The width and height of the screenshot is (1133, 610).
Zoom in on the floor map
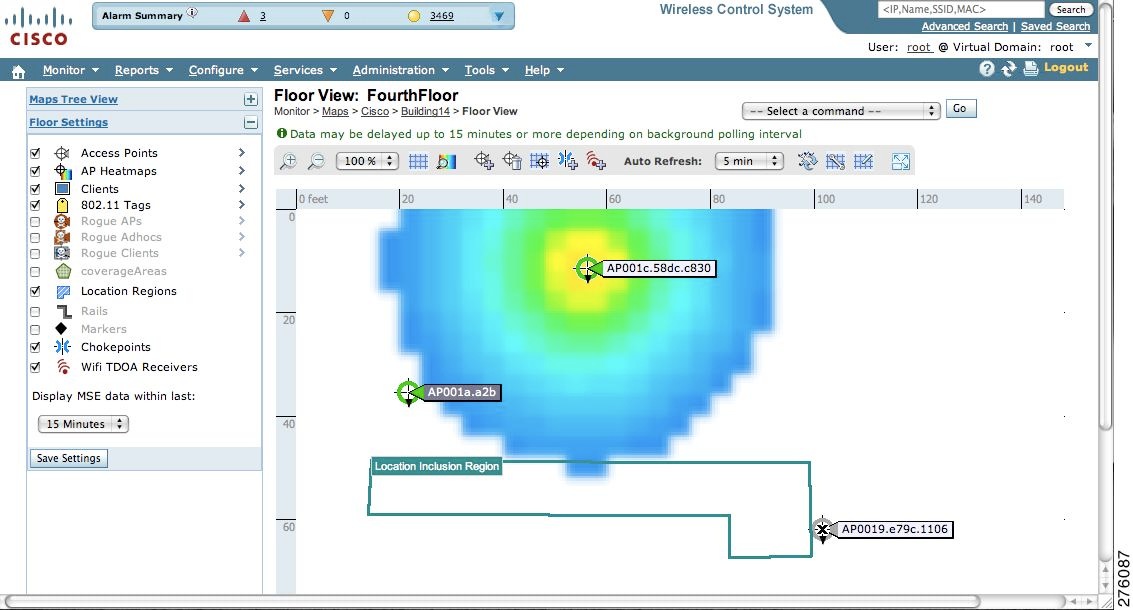click(288, 161)
